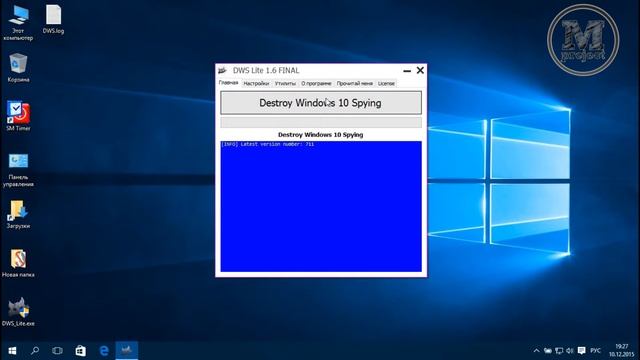Open Task View from the taskbar

coord(58,351)
